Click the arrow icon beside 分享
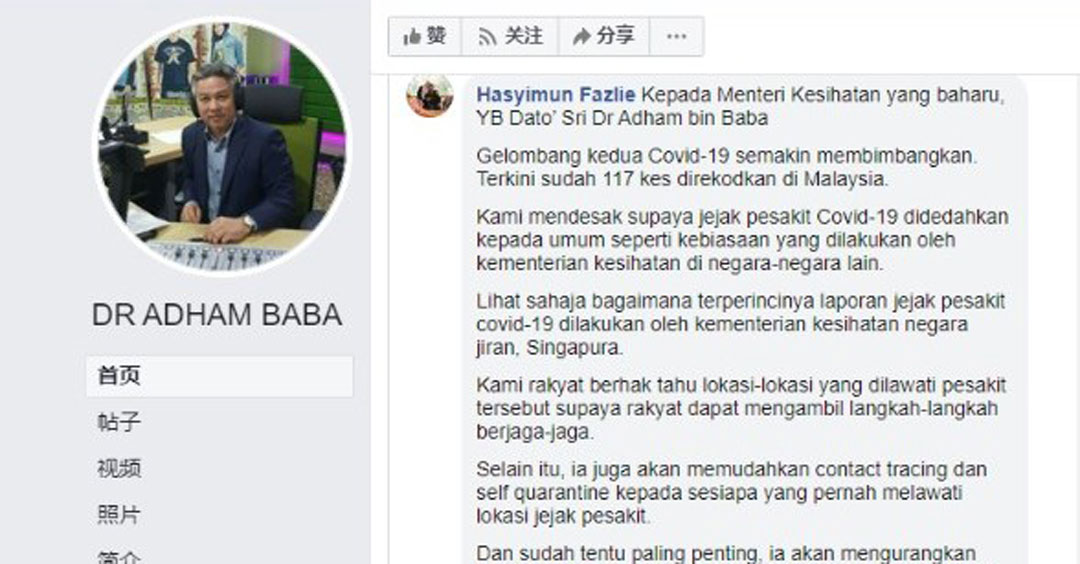This screenshot has width=1080, height=564. pos(582,36)
